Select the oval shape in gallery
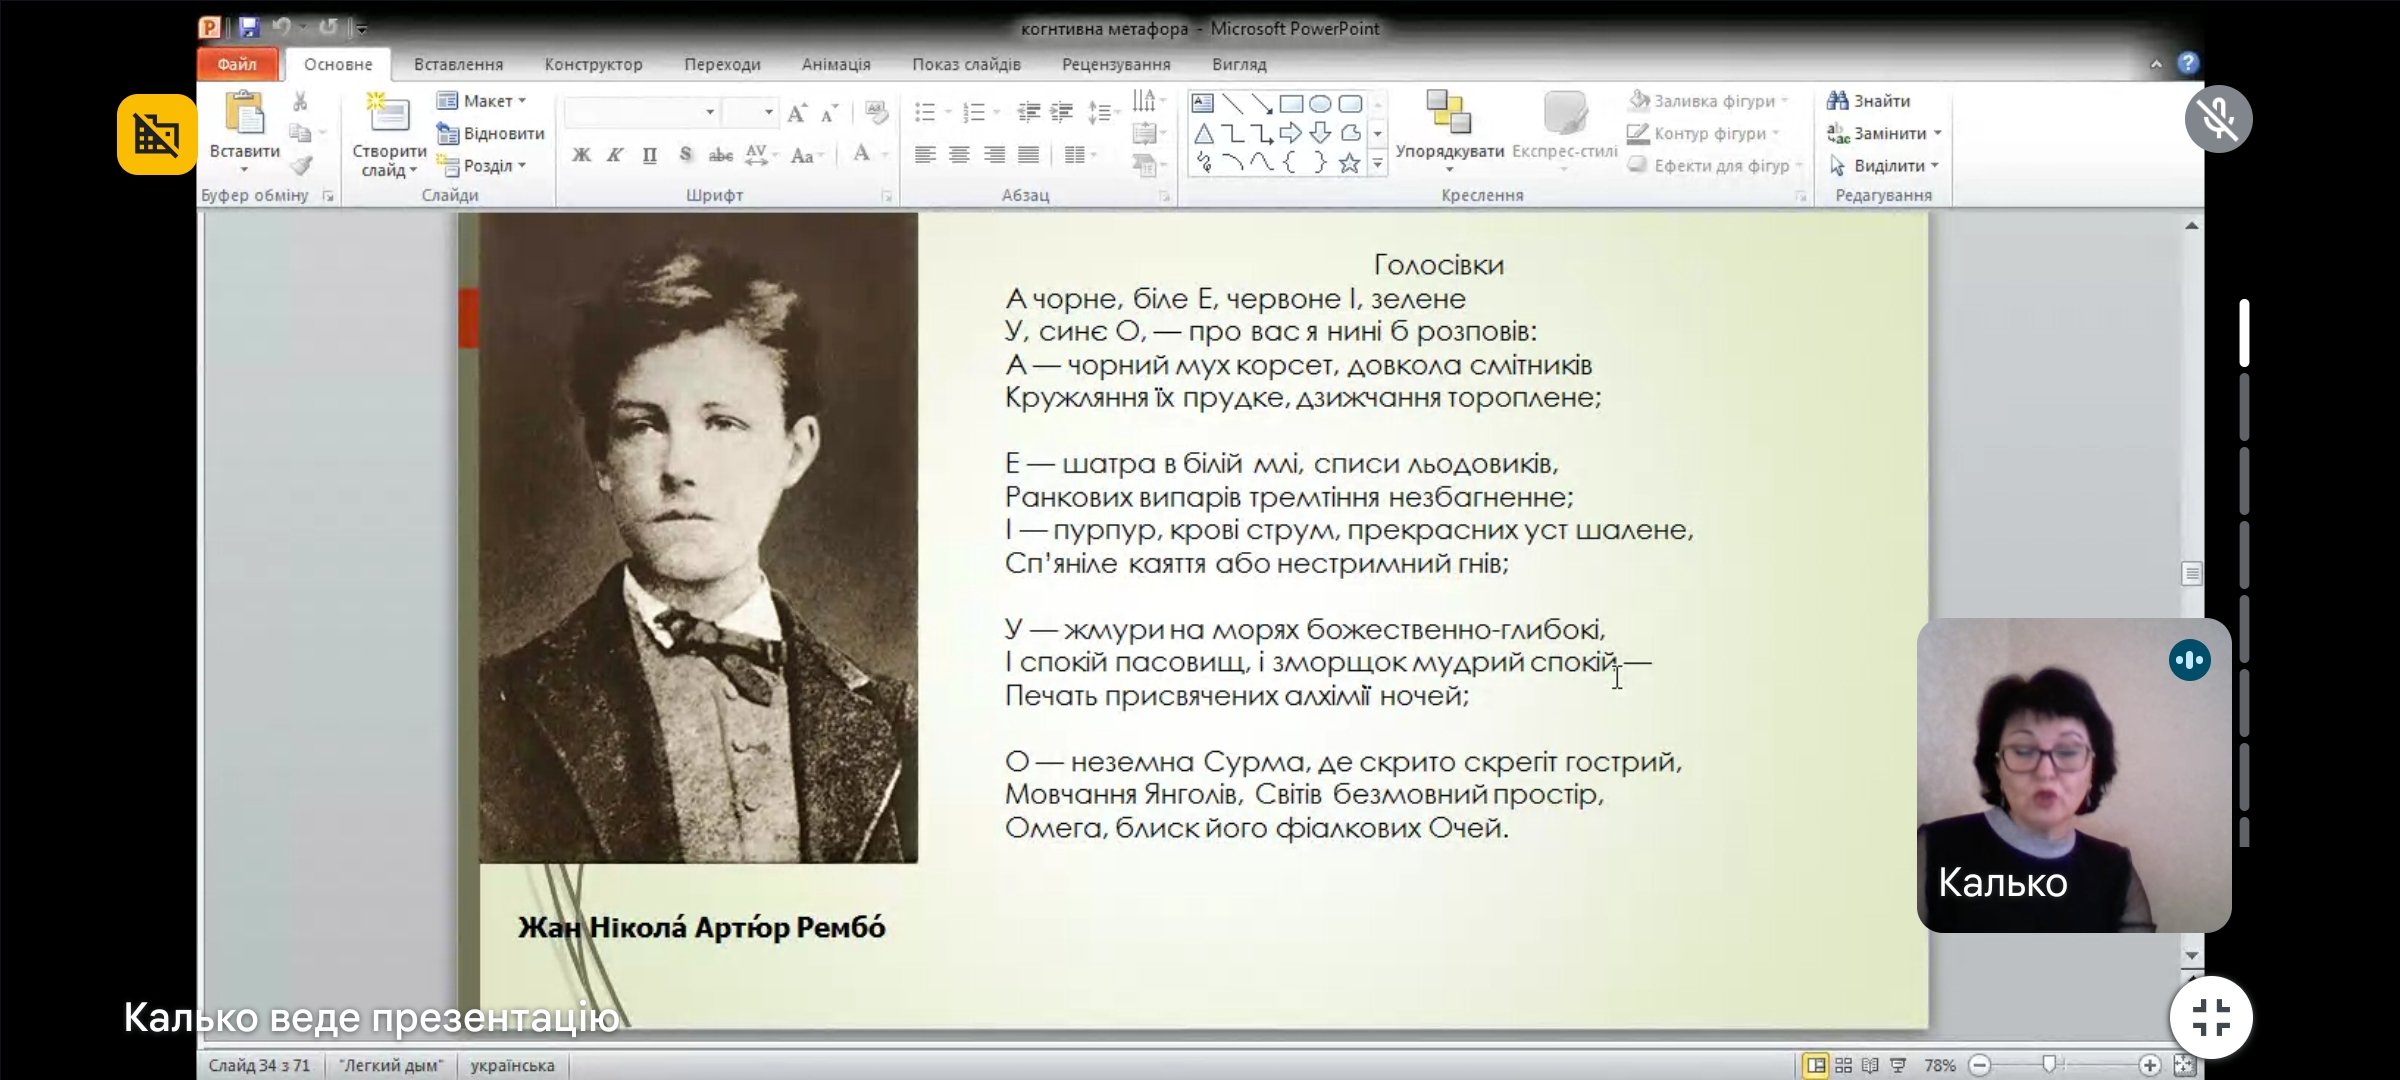The image size is (2400, 1080). (1320, 103)
